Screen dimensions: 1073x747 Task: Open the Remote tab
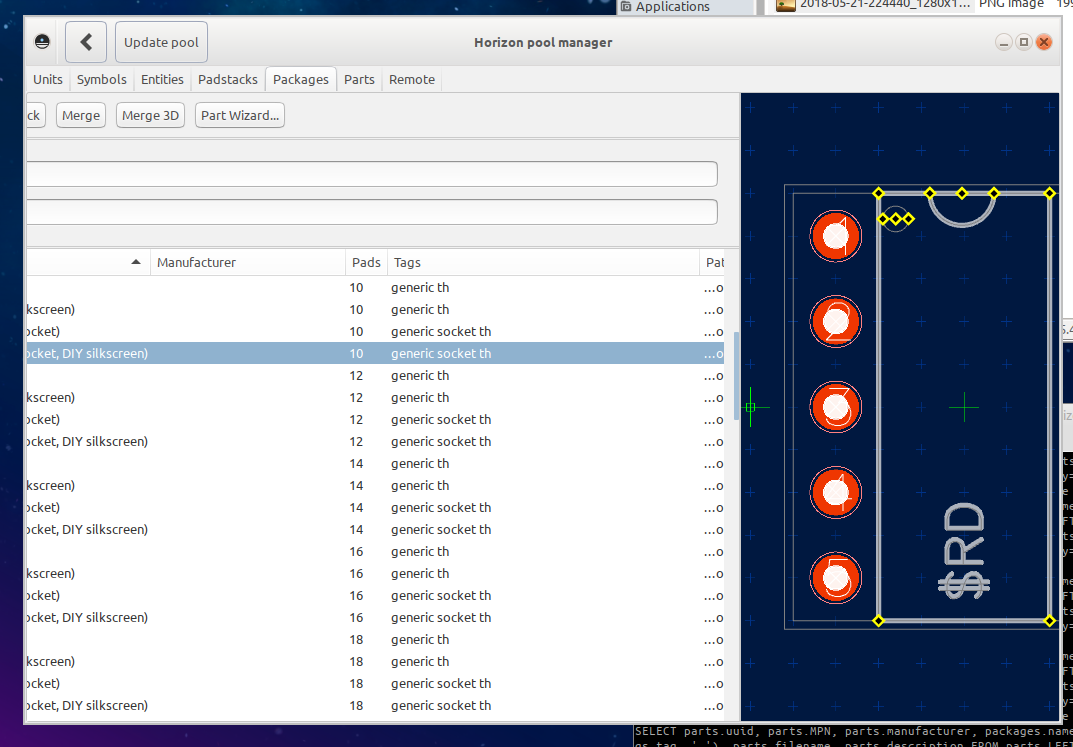pos(412,79)
